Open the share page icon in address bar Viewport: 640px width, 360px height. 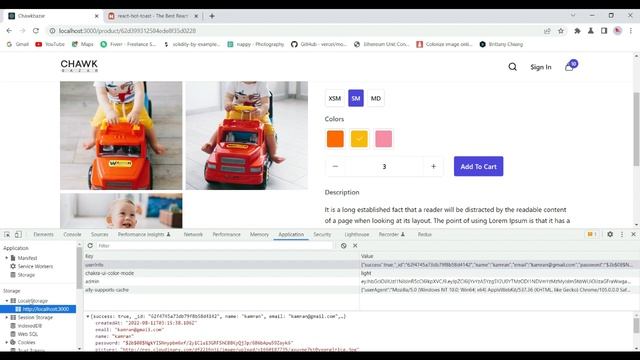pyautogui.click(x=547, y=31)
